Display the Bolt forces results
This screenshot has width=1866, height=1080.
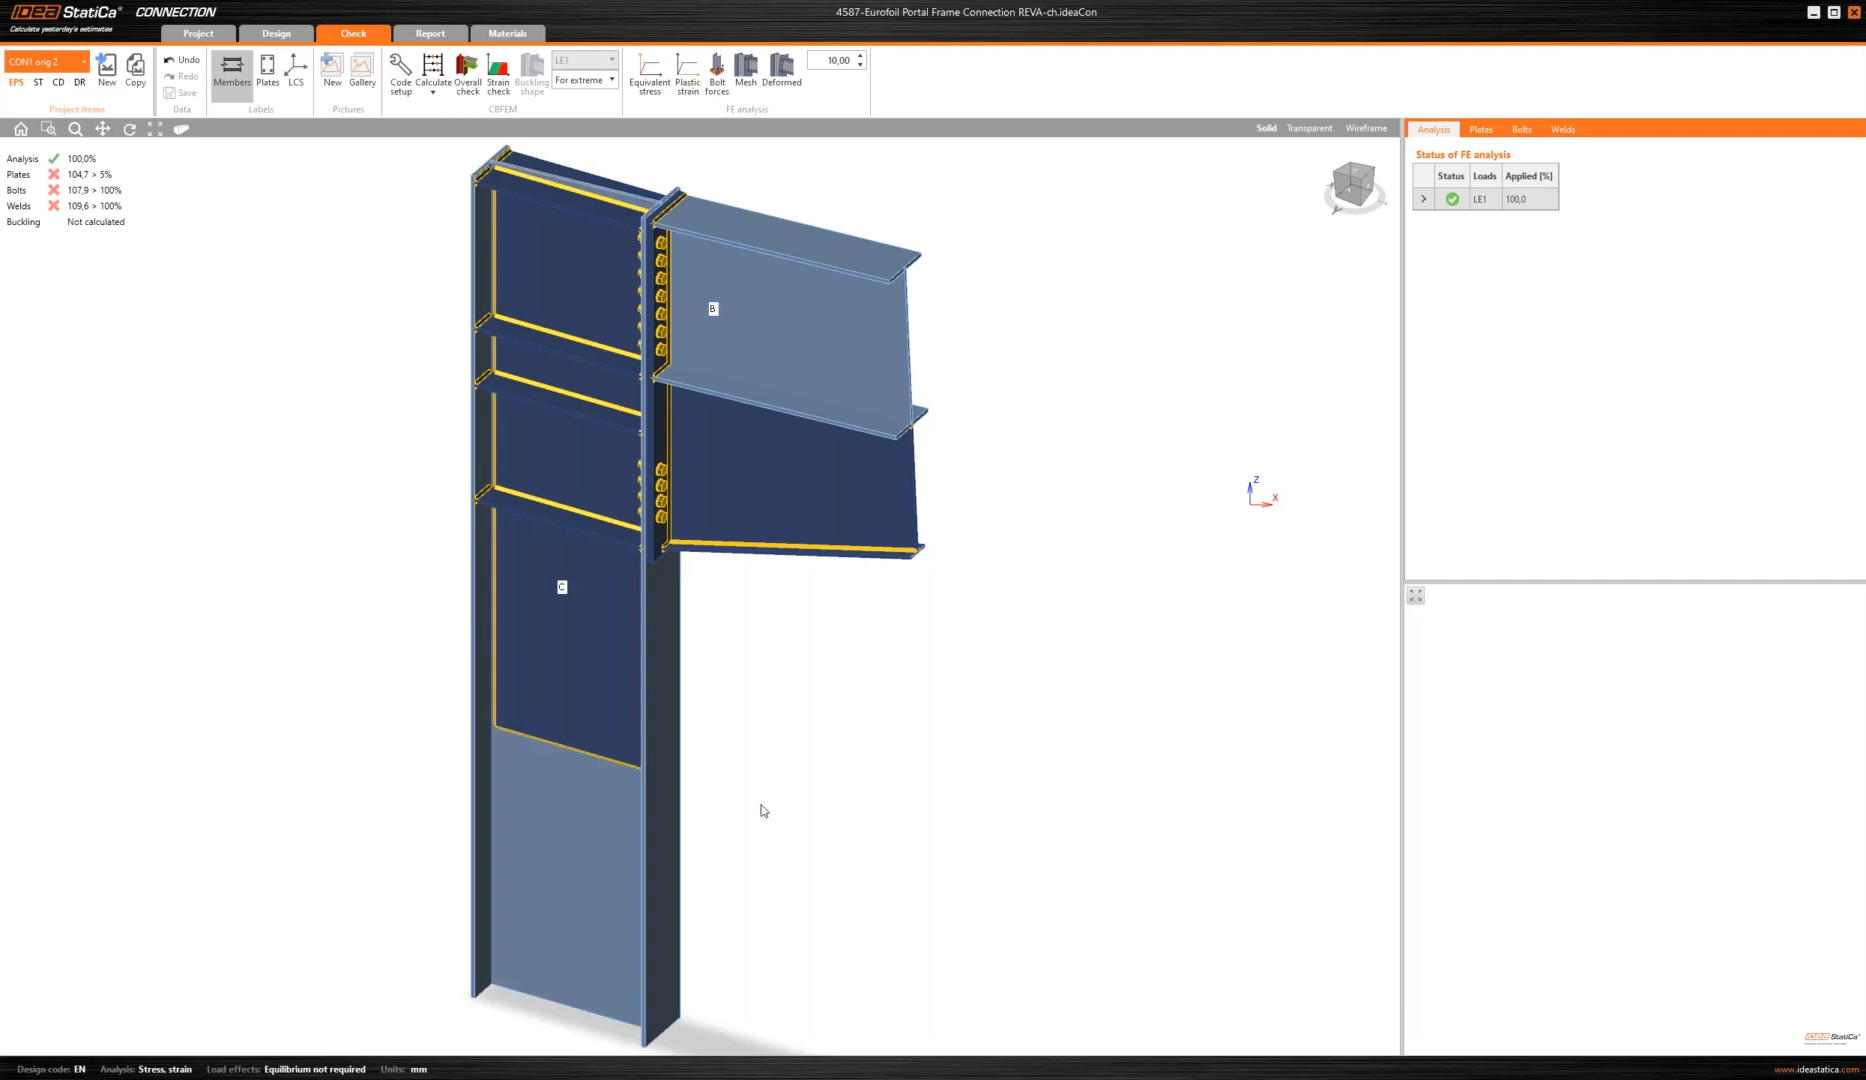tap(716, 72)
